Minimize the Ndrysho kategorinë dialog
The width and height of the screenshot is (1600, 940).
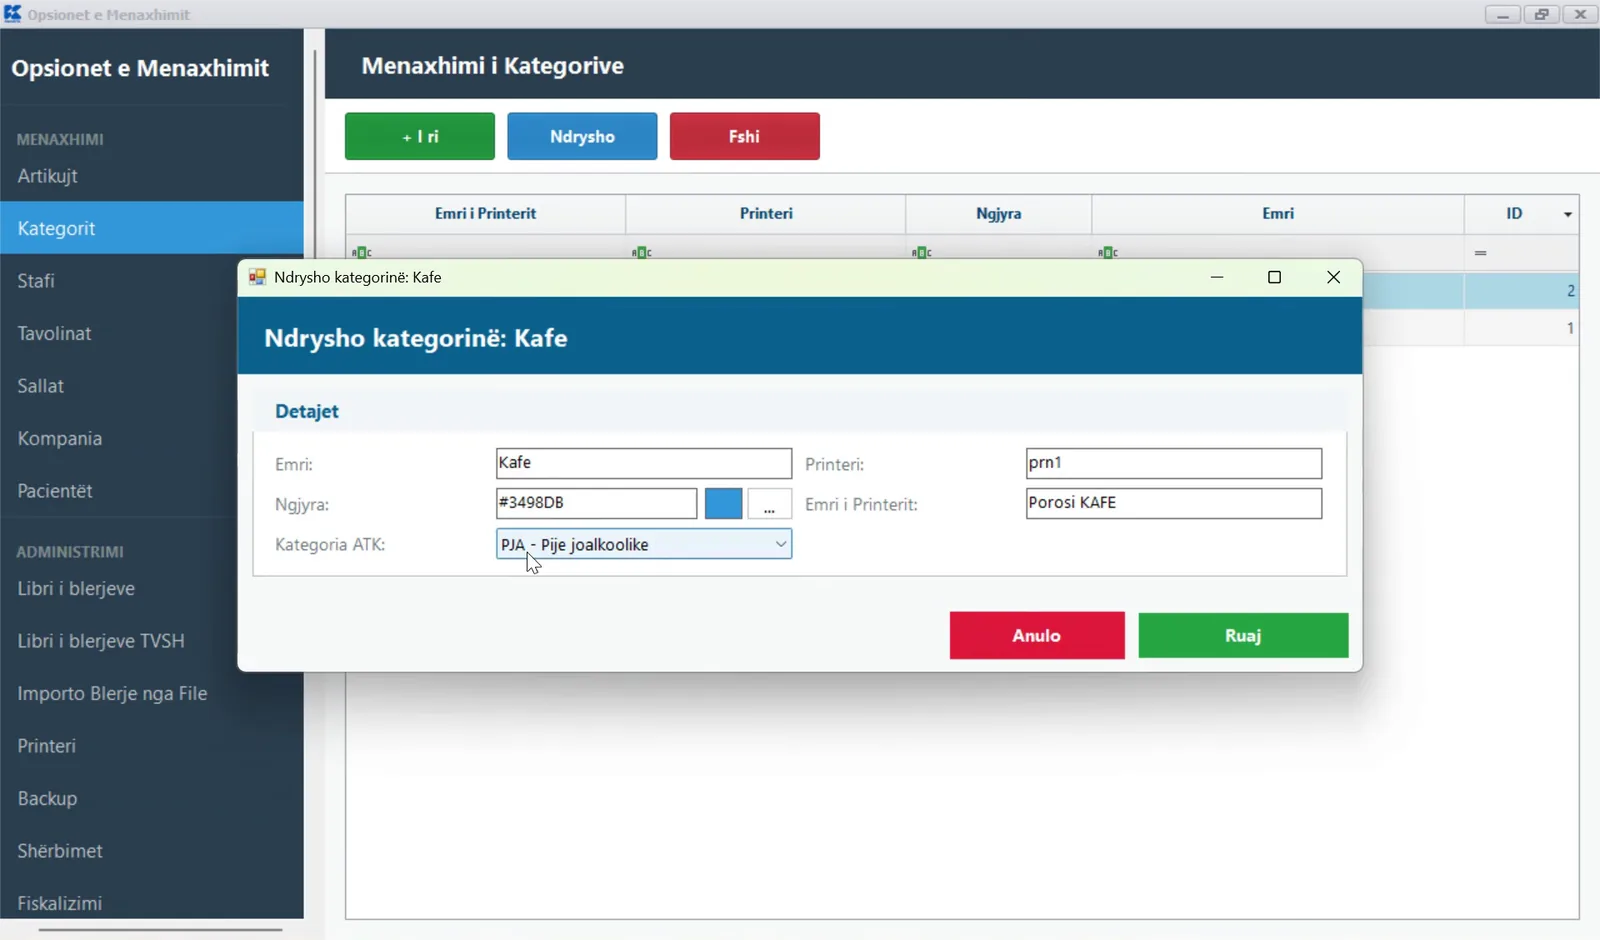point(1217,277)
